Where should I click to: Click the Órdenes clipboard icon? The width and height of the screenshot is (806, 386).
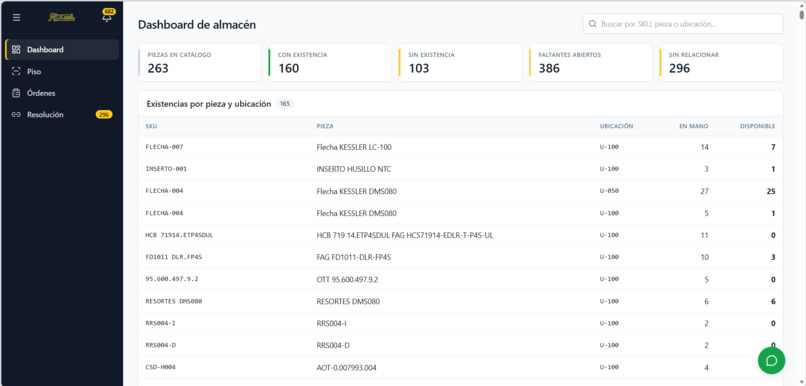coord(16,93)
